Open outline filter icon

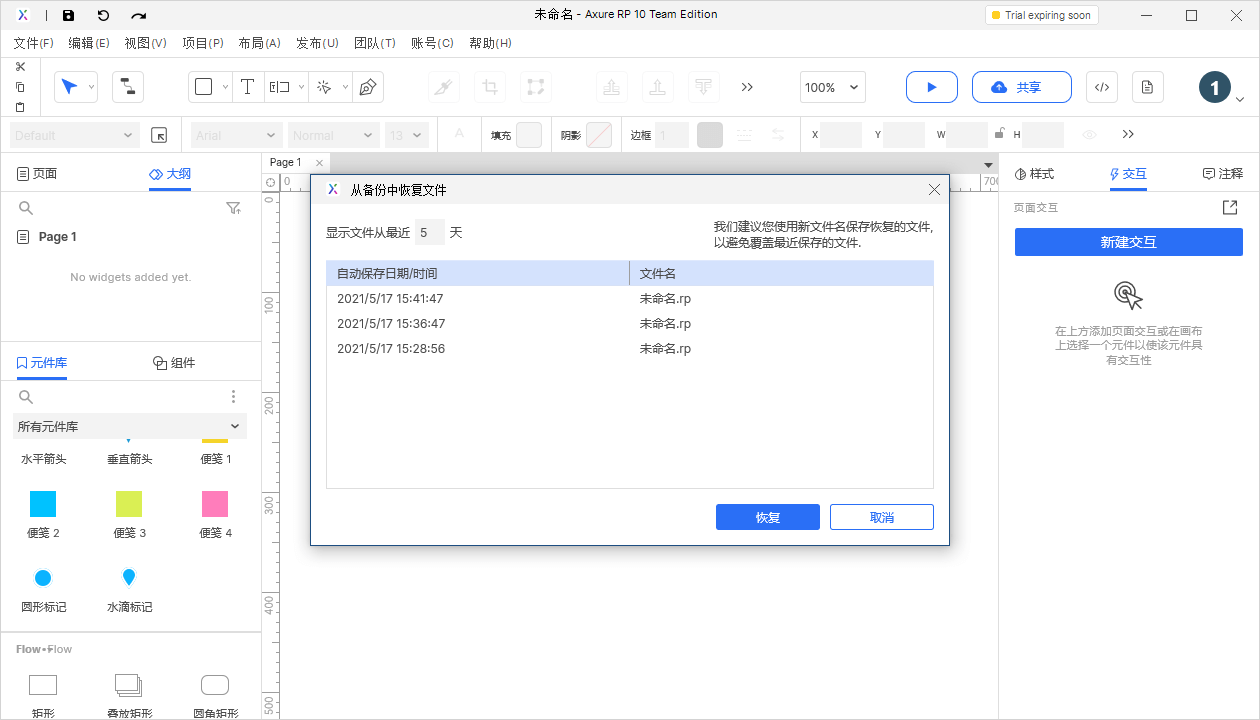[x=233, y=208]
